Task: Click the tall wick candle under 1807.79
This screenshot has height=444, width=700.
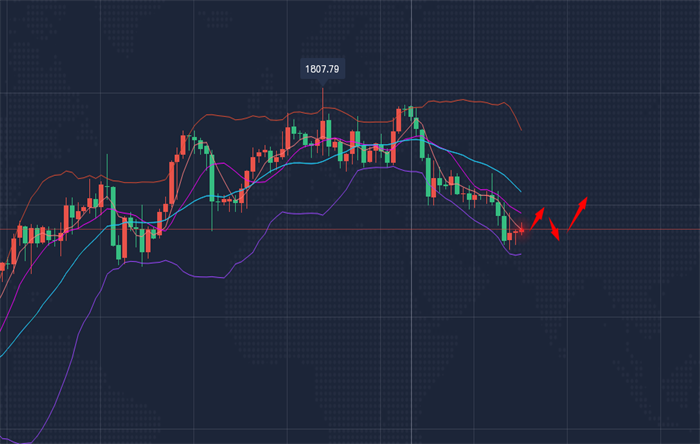Action: pyautogui.click(x=322, y=121)
